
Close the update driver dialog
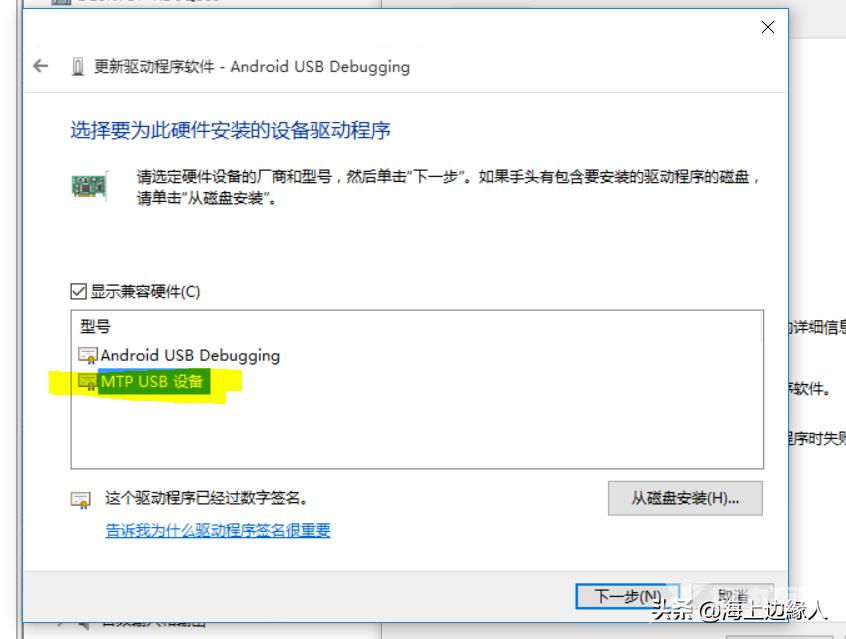tap(768, 27)
